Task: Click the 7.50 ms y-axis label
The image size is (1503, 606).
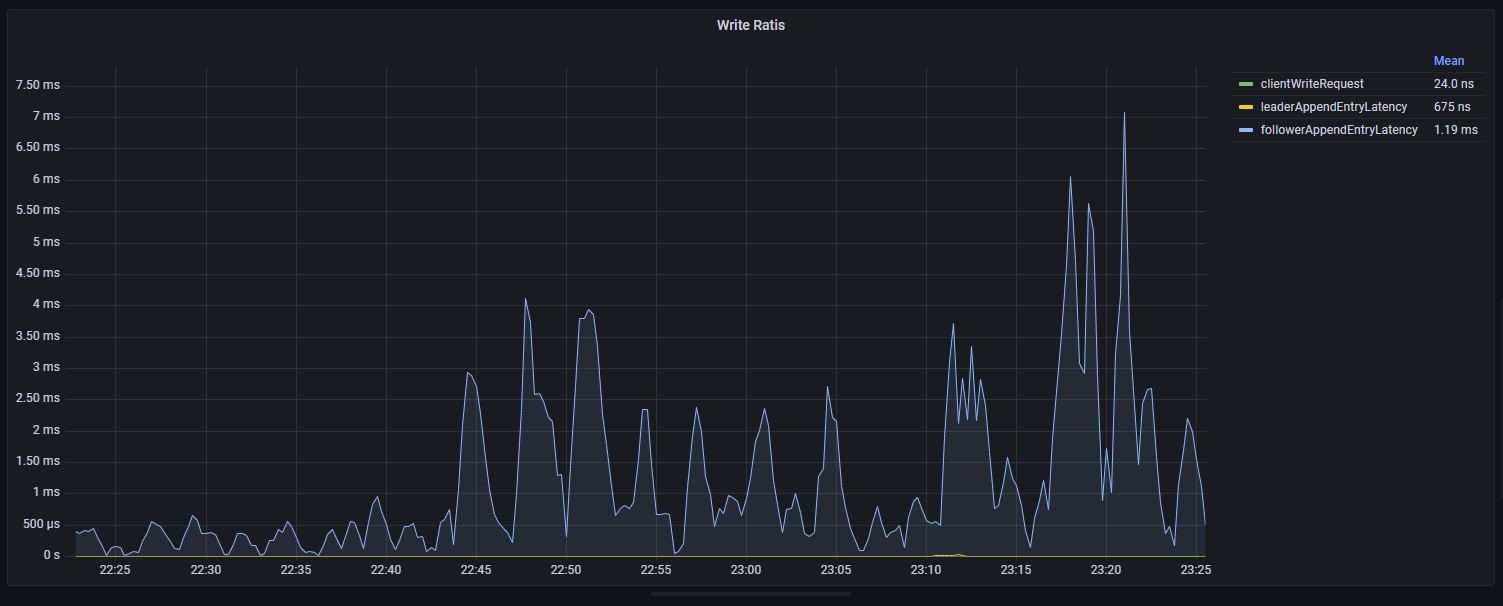Action: (x=38, y=85)
